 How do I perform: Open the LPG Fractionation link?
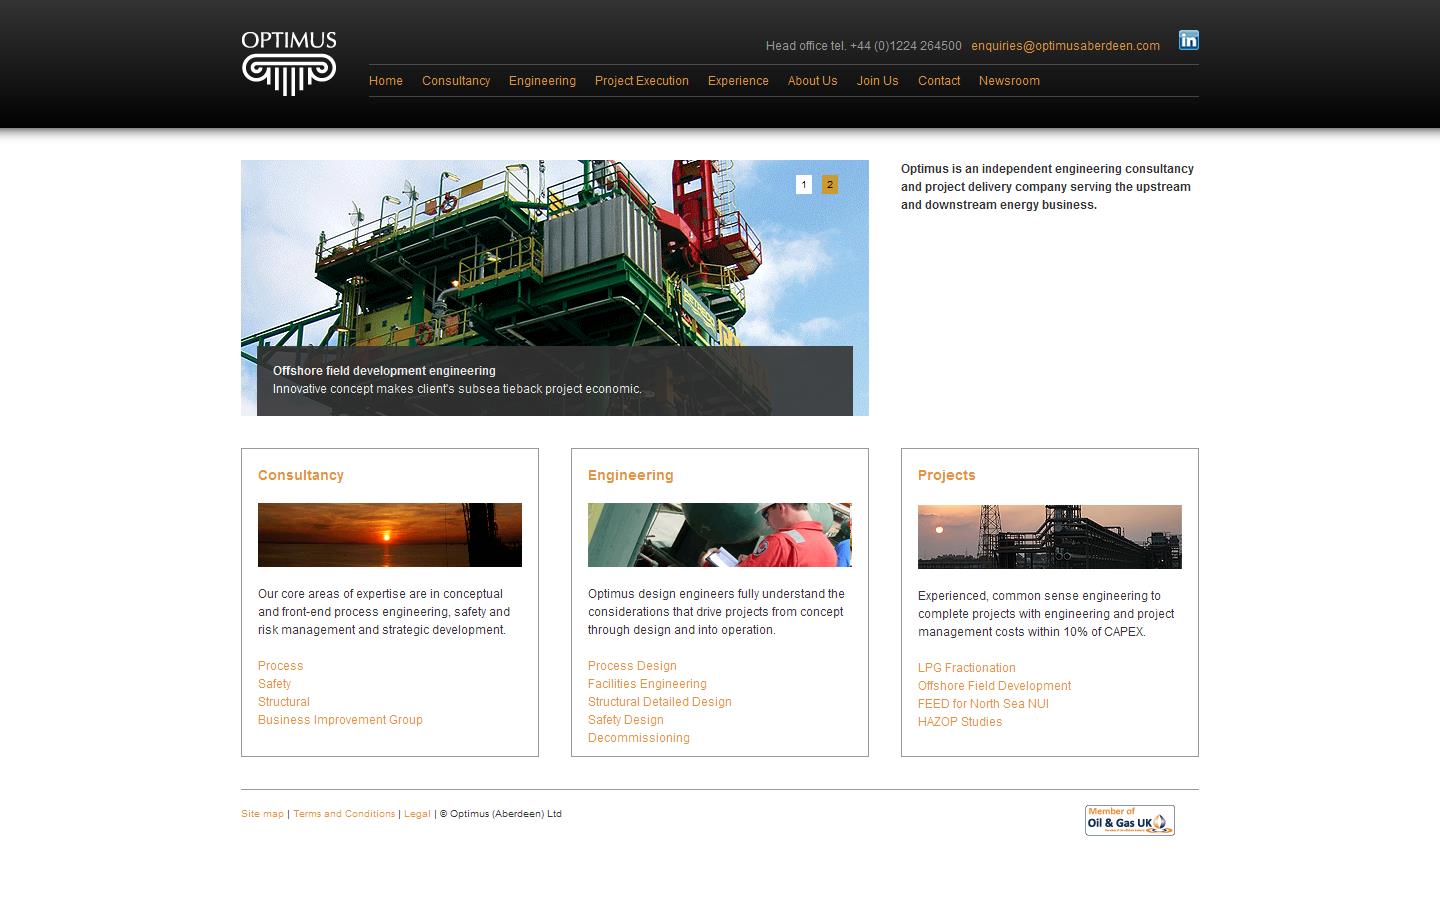967,668
